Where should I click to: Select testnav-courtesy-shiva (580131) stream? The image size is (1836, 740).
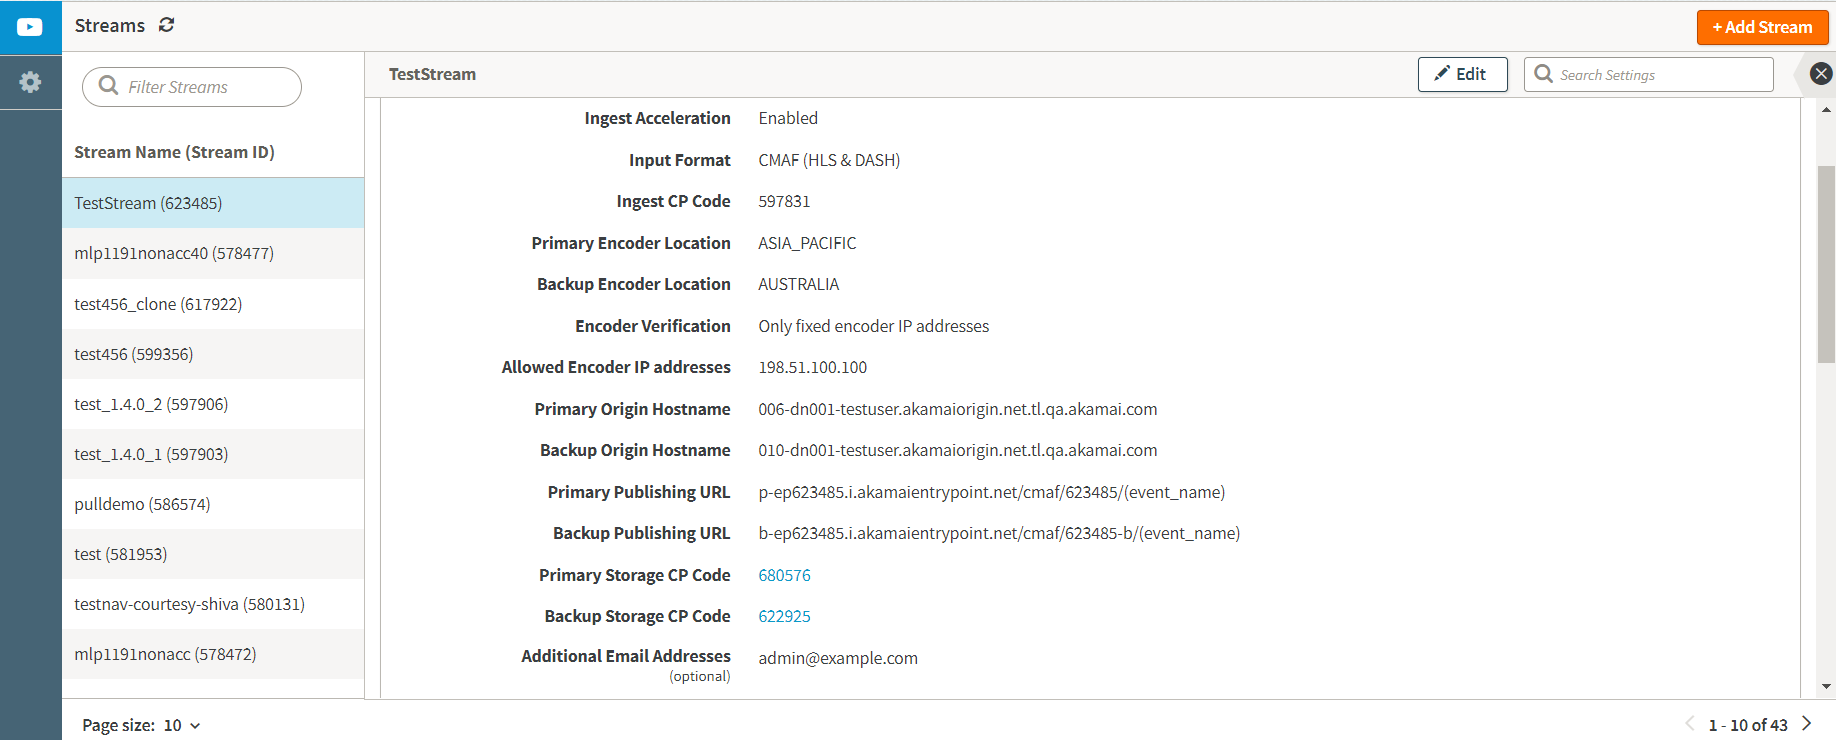(189, 604)
